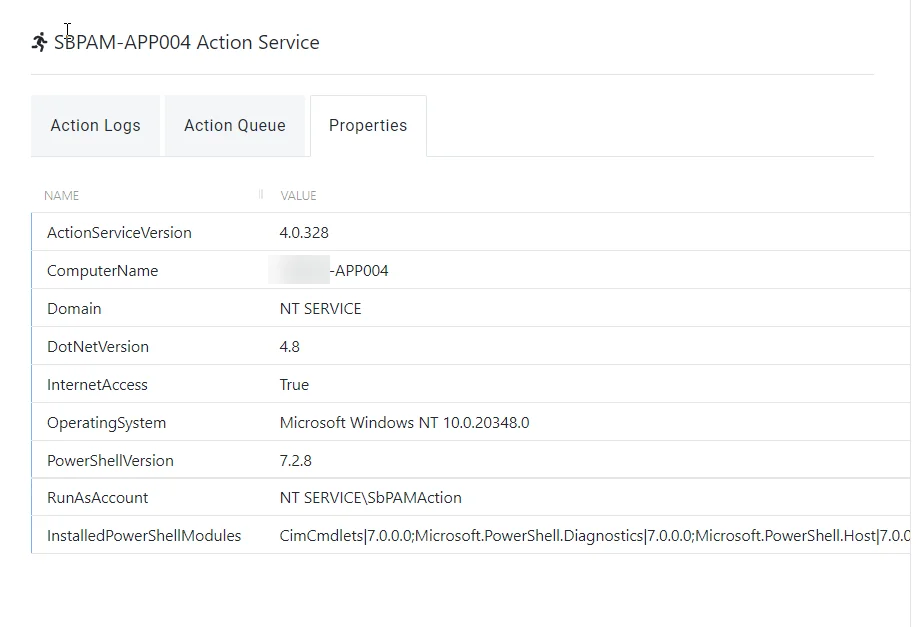Click the NT SERVICE\SbPAMAction value

tap(370, 497)
